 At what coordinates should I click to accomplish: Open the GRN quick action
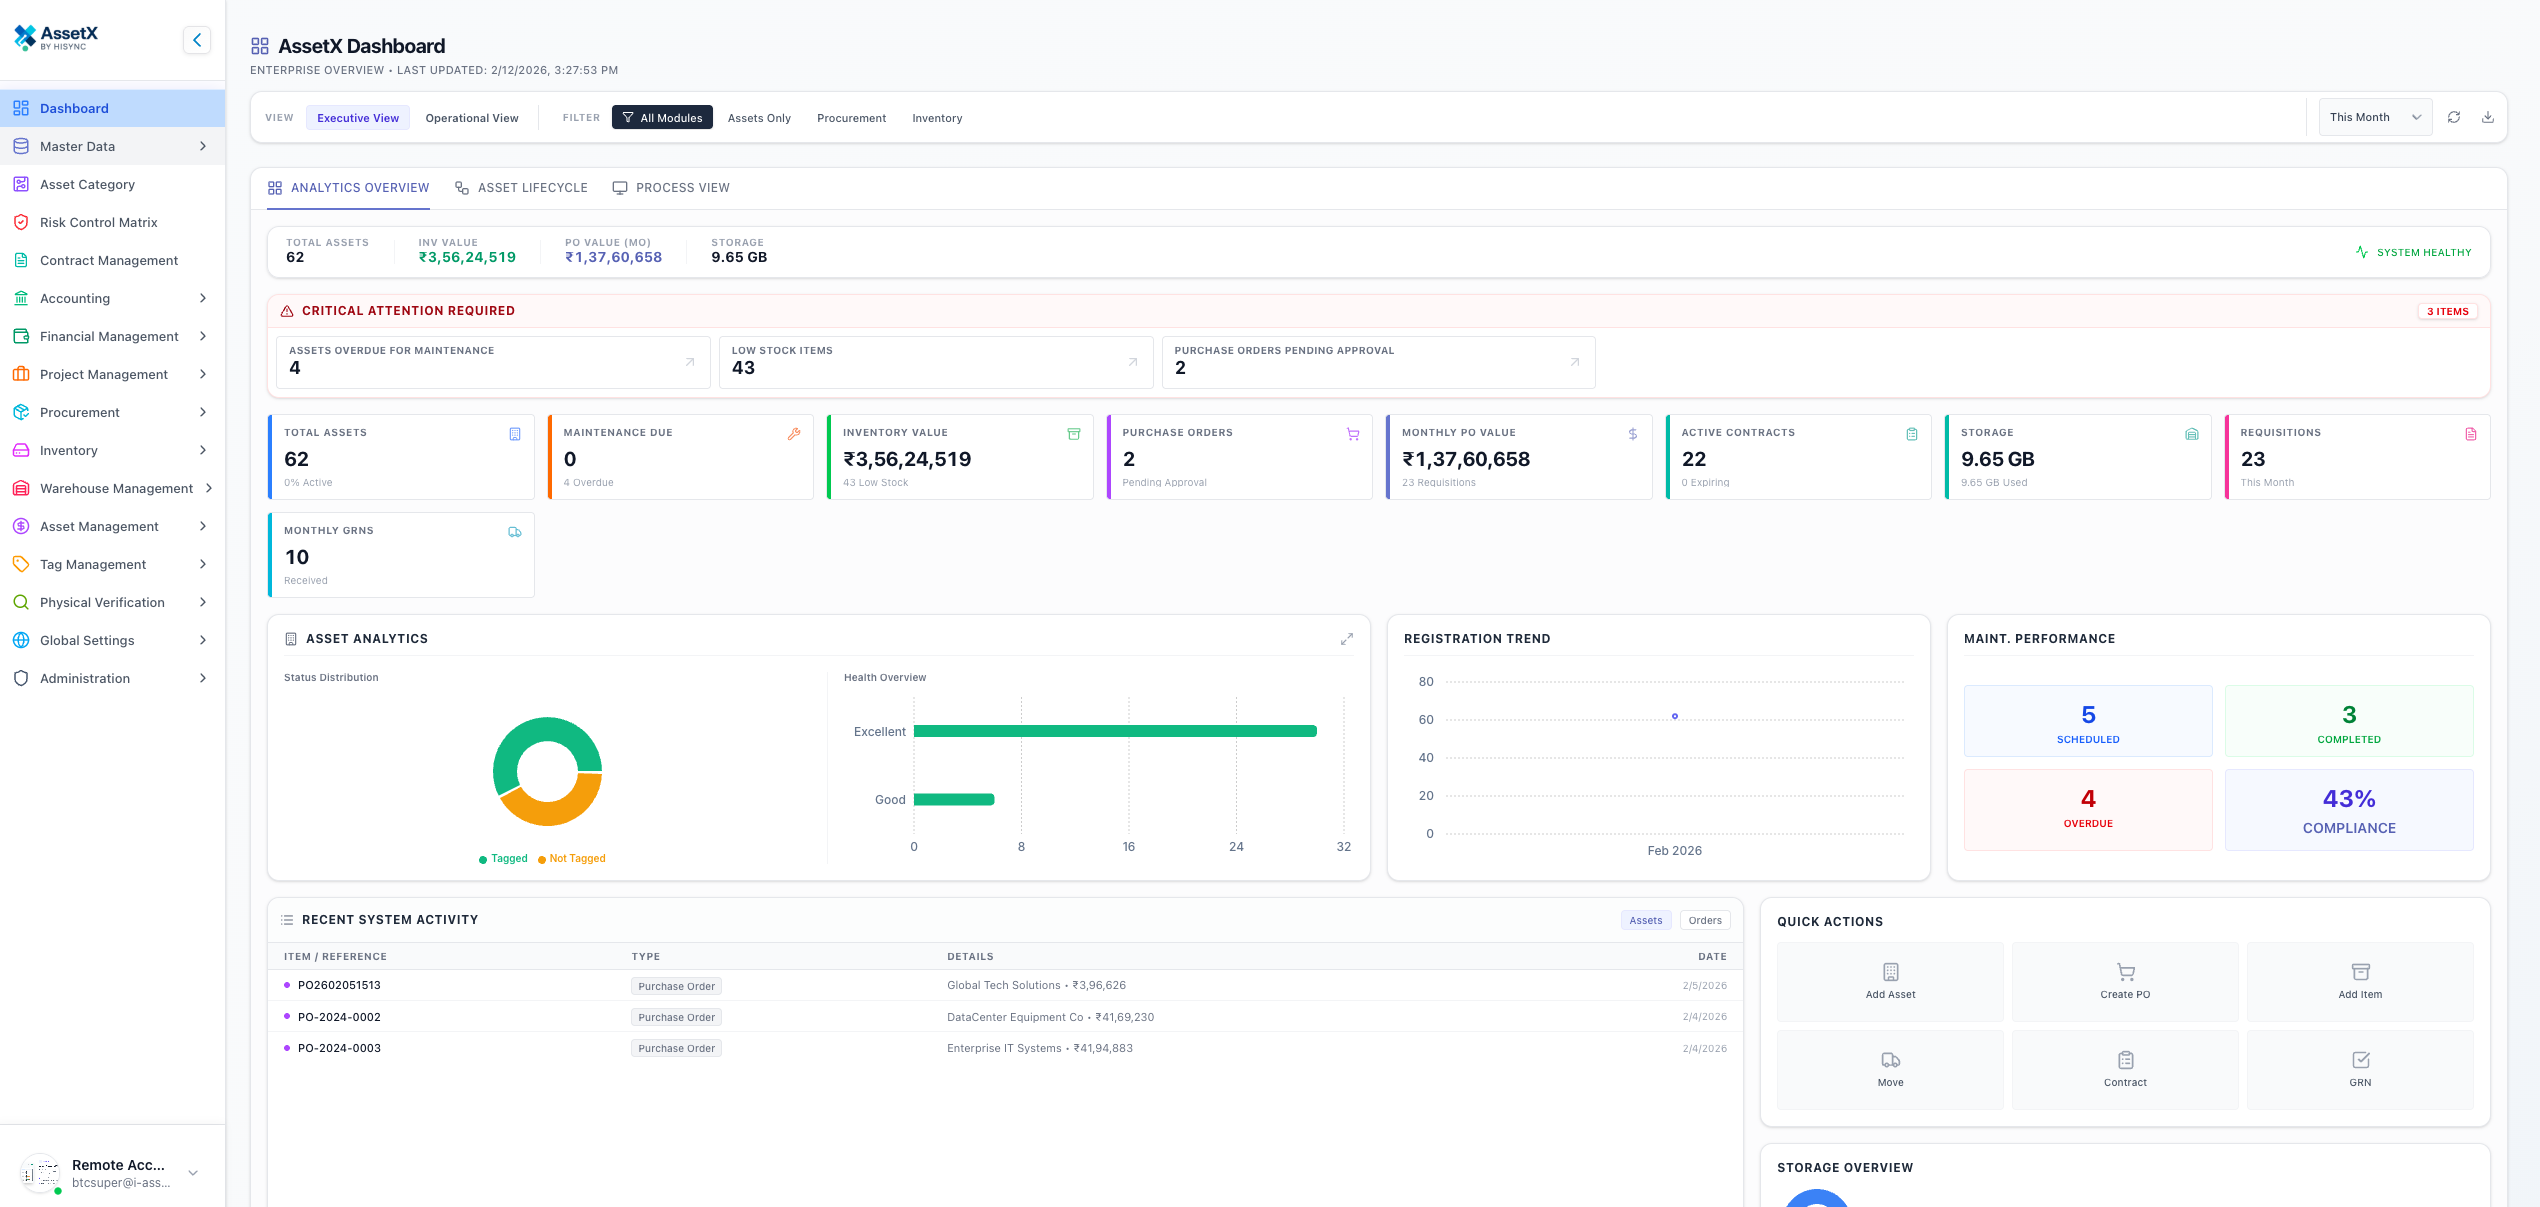pyautogui.click(x=2360, y=1069)
